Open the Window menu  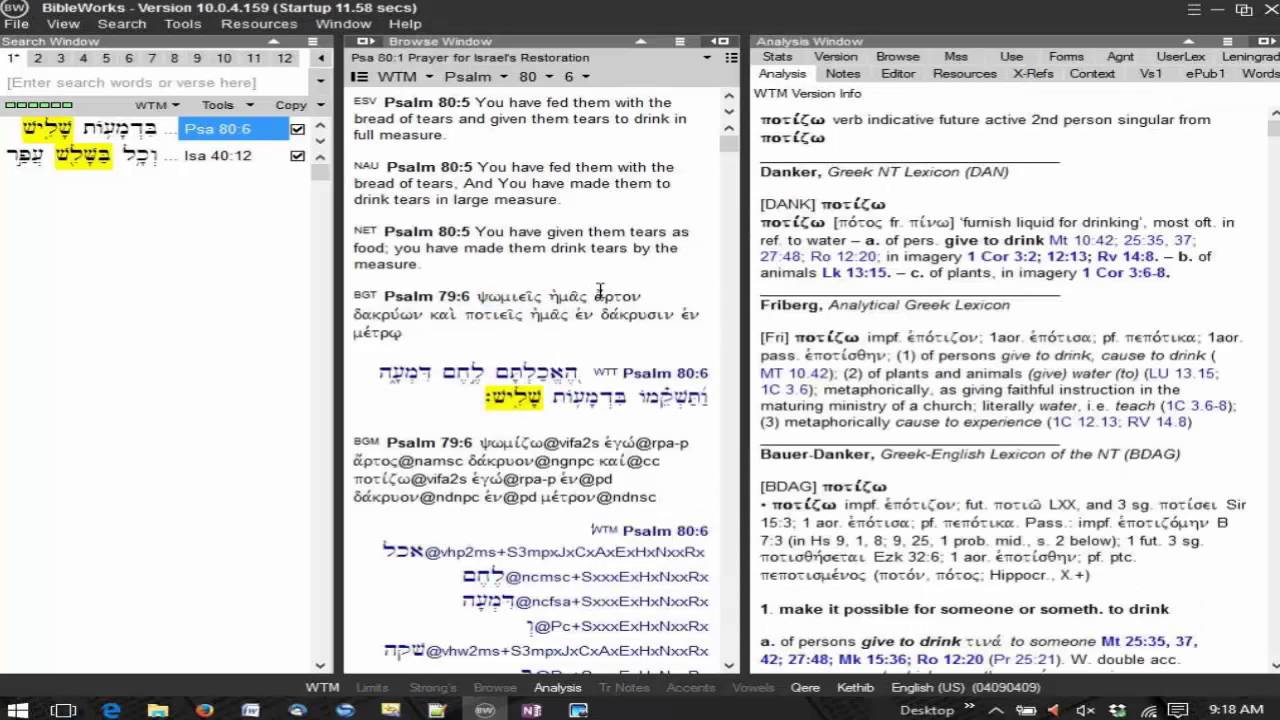pos(343,24)
